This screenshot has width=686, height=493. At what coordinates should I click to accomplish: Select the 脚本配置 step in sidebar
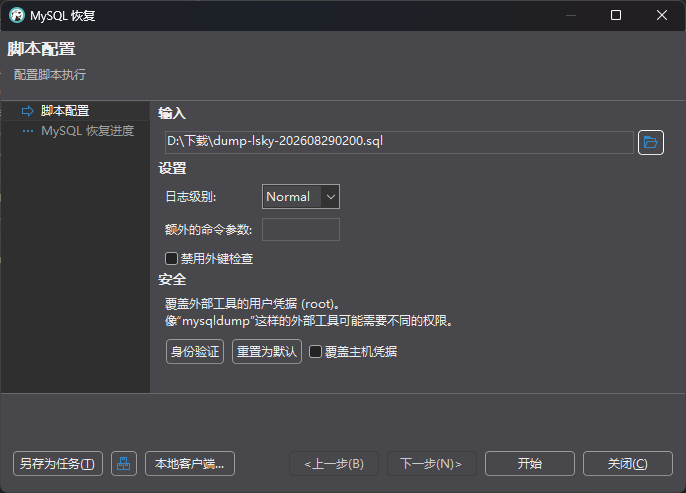coord(65,111)
